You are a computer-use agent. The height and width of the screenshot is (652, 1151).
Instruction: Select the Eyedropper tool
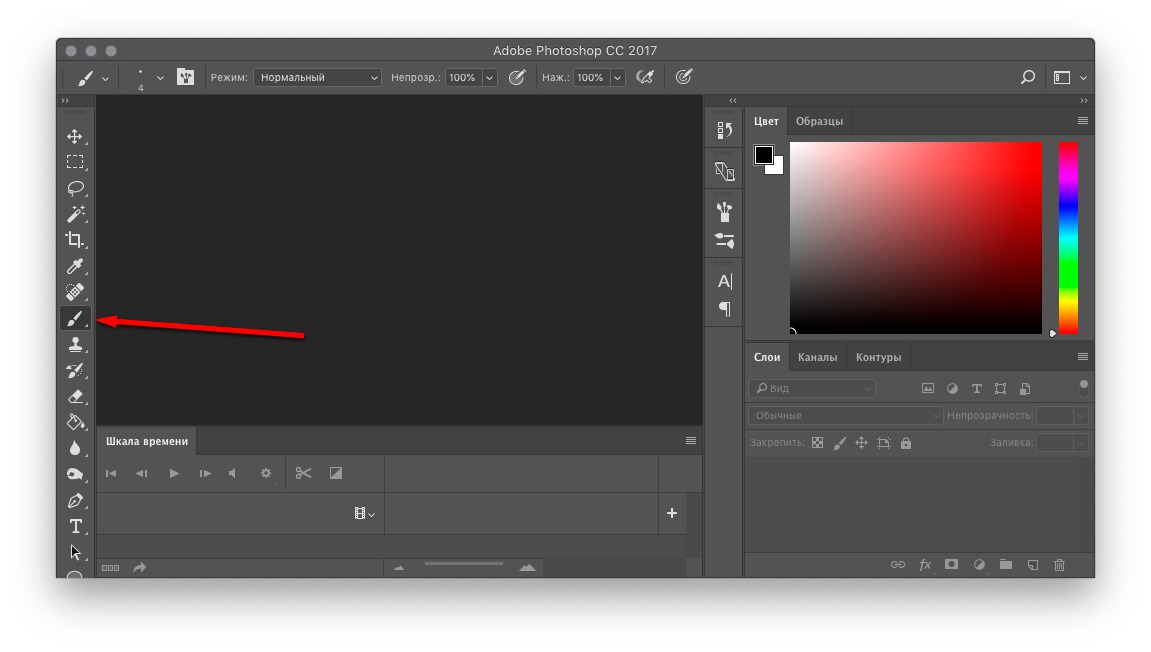(75, 266)
